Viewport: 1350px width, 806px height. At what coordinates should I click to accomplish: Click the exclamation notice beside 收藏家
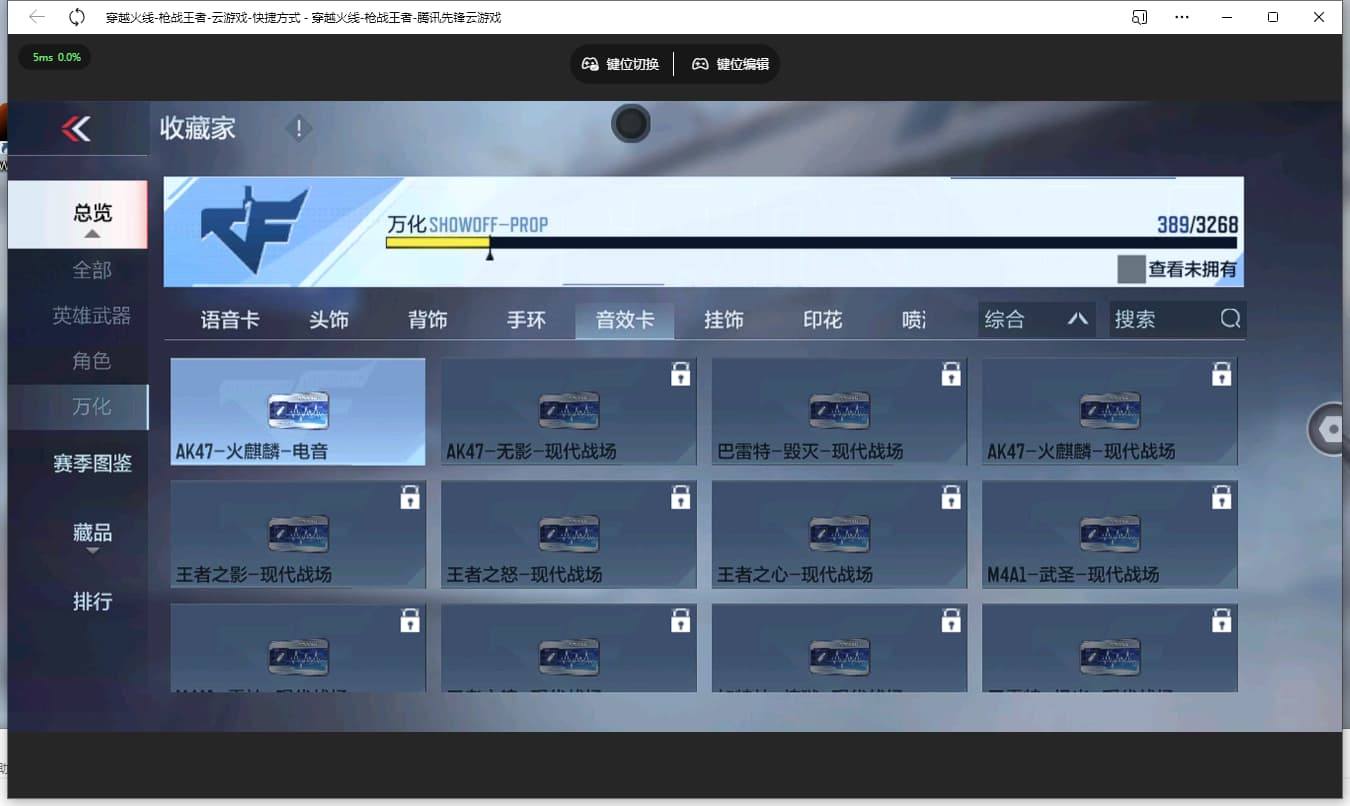point(298,129)
